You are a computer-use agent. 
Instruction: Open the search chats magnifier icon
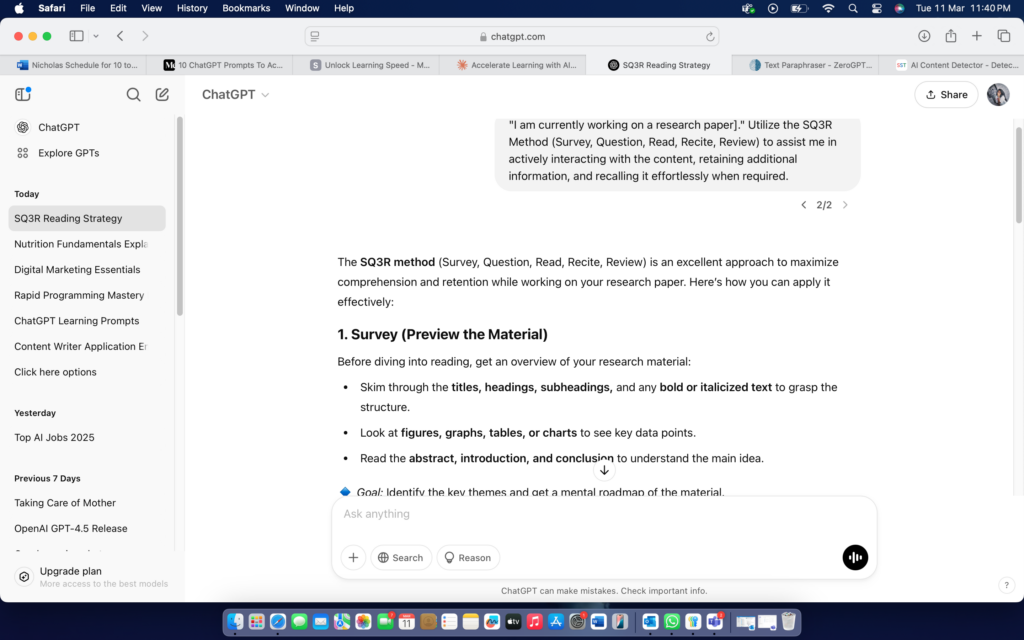133,95
